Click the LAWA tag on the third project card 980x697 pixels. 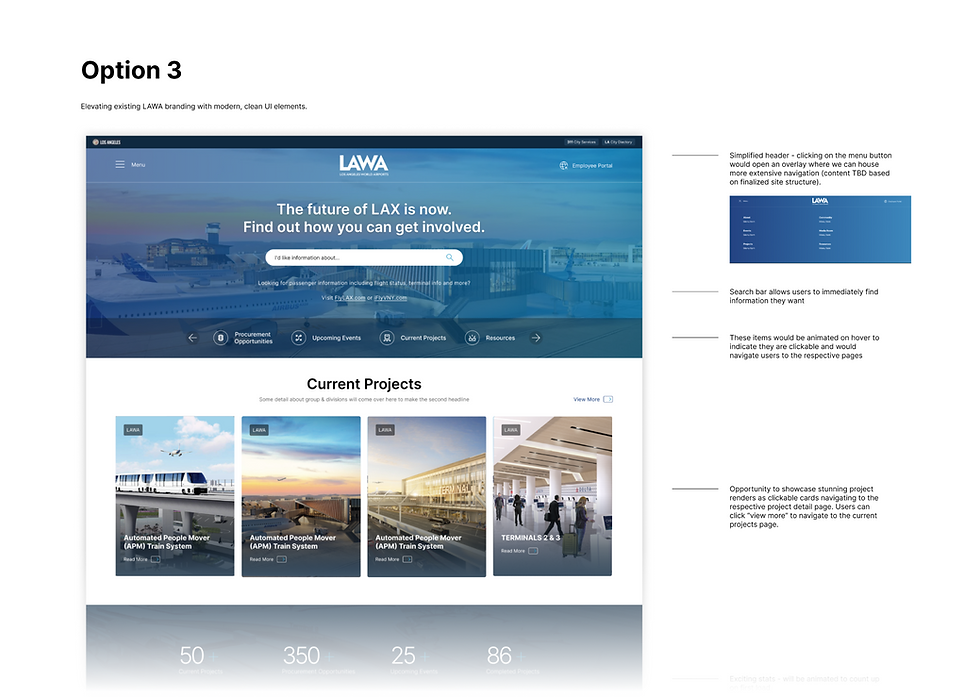click(385, 429)
